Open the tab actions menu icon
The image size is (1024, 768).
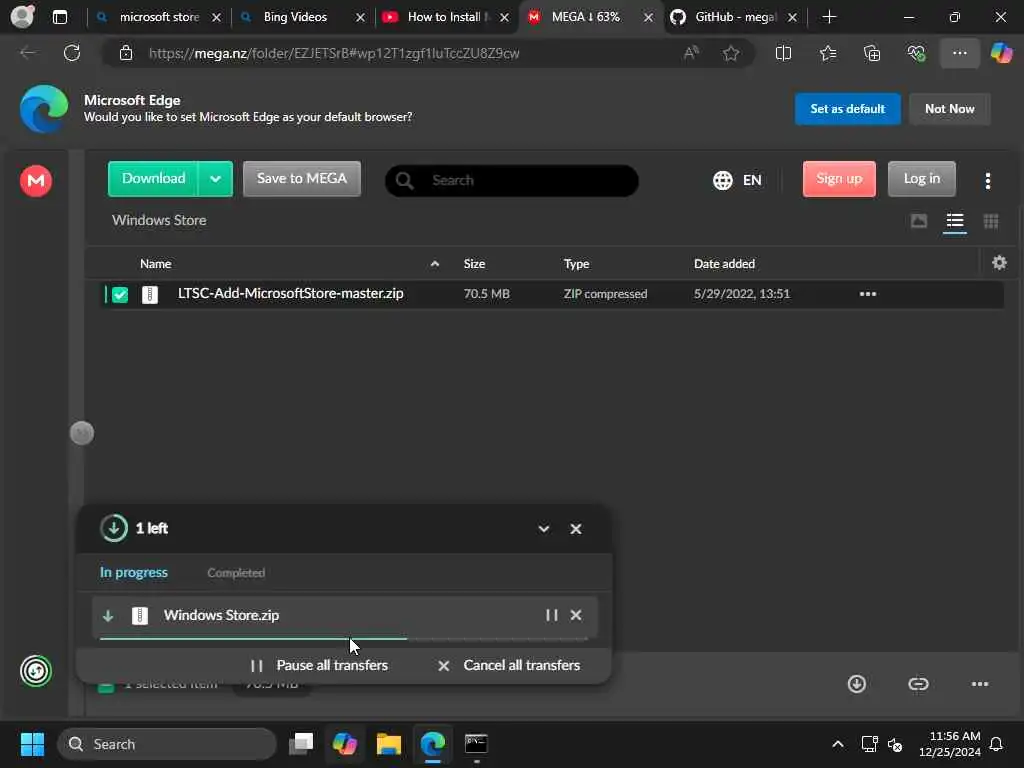coord(59,17)
